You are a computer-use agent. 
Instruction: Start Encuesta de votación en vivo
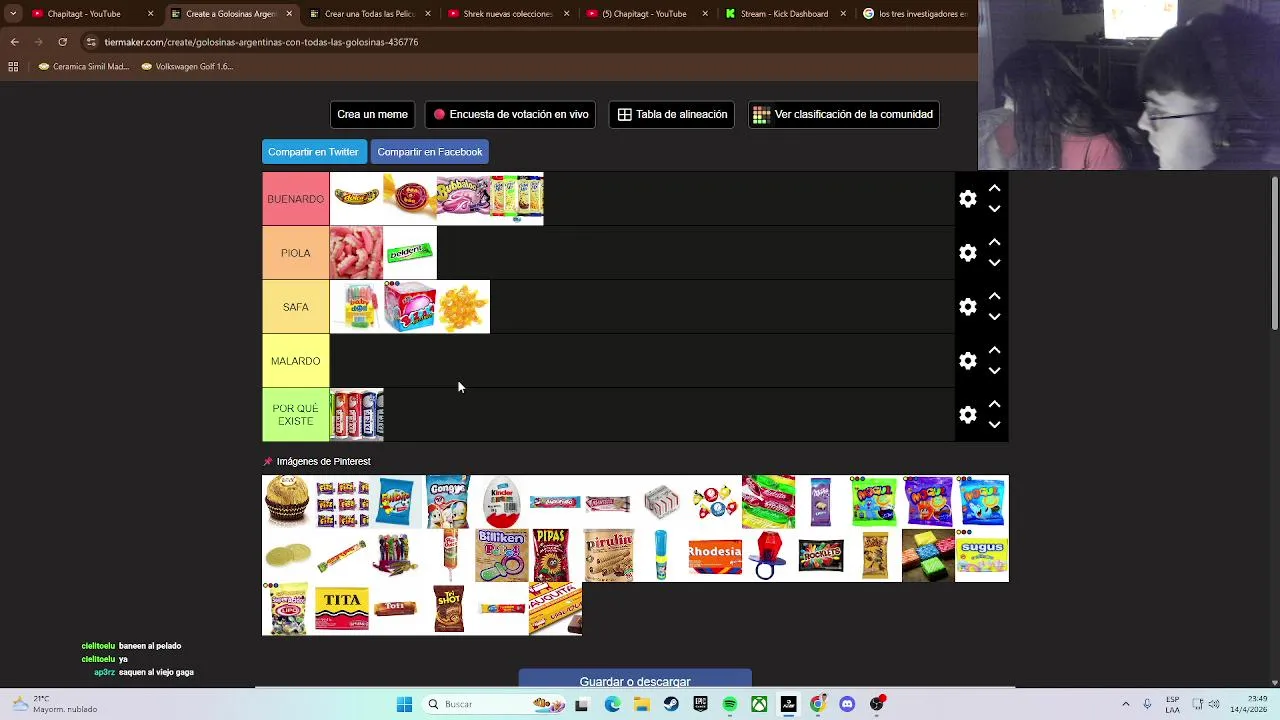pos(510,114)
